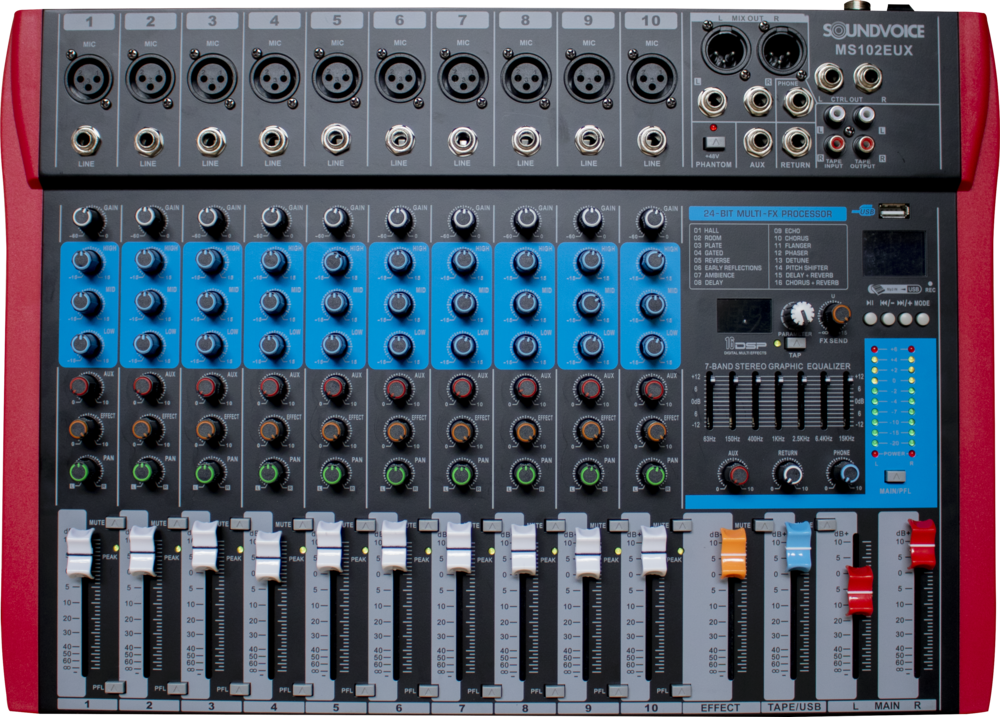Image resolution: width=1000 pixels, height=717 pixels.
Task: Click the channel 2 red AUX knob
Action: (x=146, y=386)
